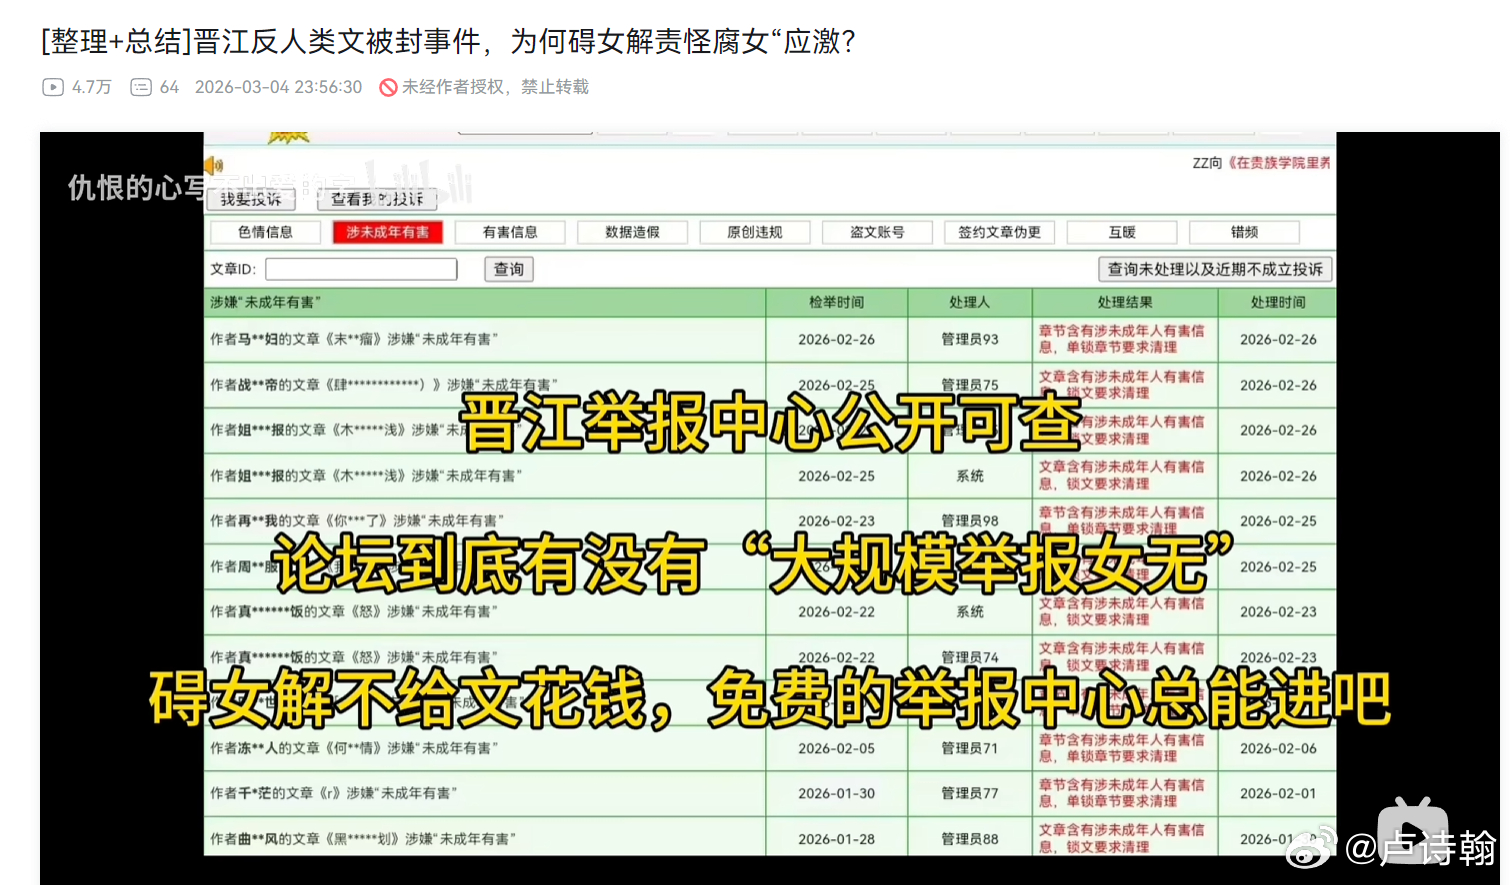Click the row 作者马**妇的文章《末**瘤》
This screenshot has width=1510, height=885.
[x=770, y=339]
